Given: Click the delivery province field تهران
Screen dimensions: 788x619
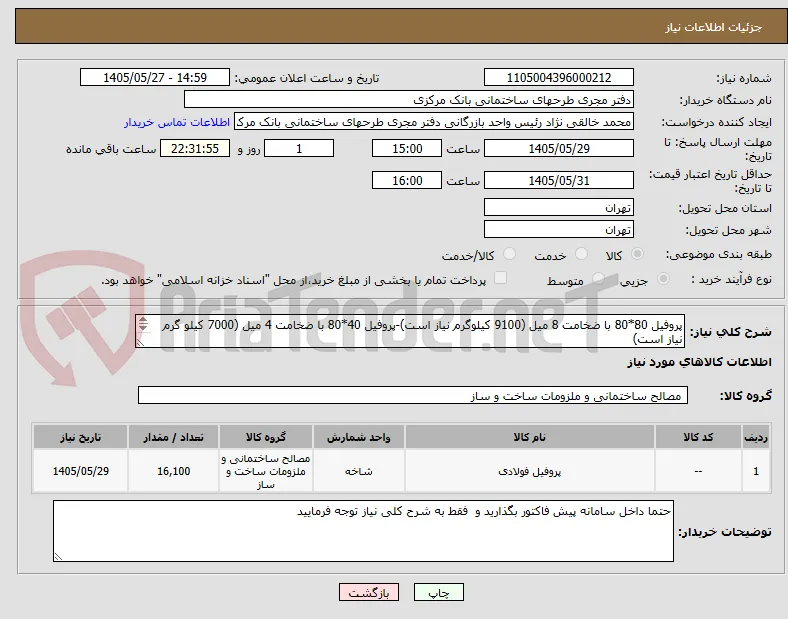Looking at the screenshot, I should pyautogui.click(x=559, y=207).
